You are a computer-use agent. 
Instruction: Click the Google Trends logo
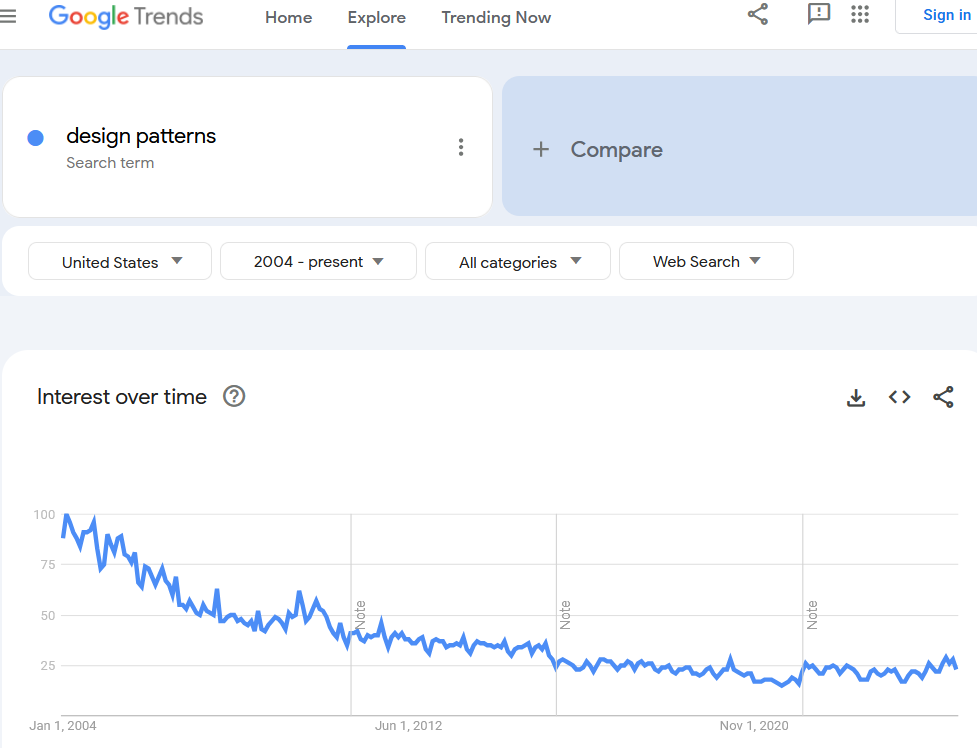pyautogui.click(x=126, y=16)
